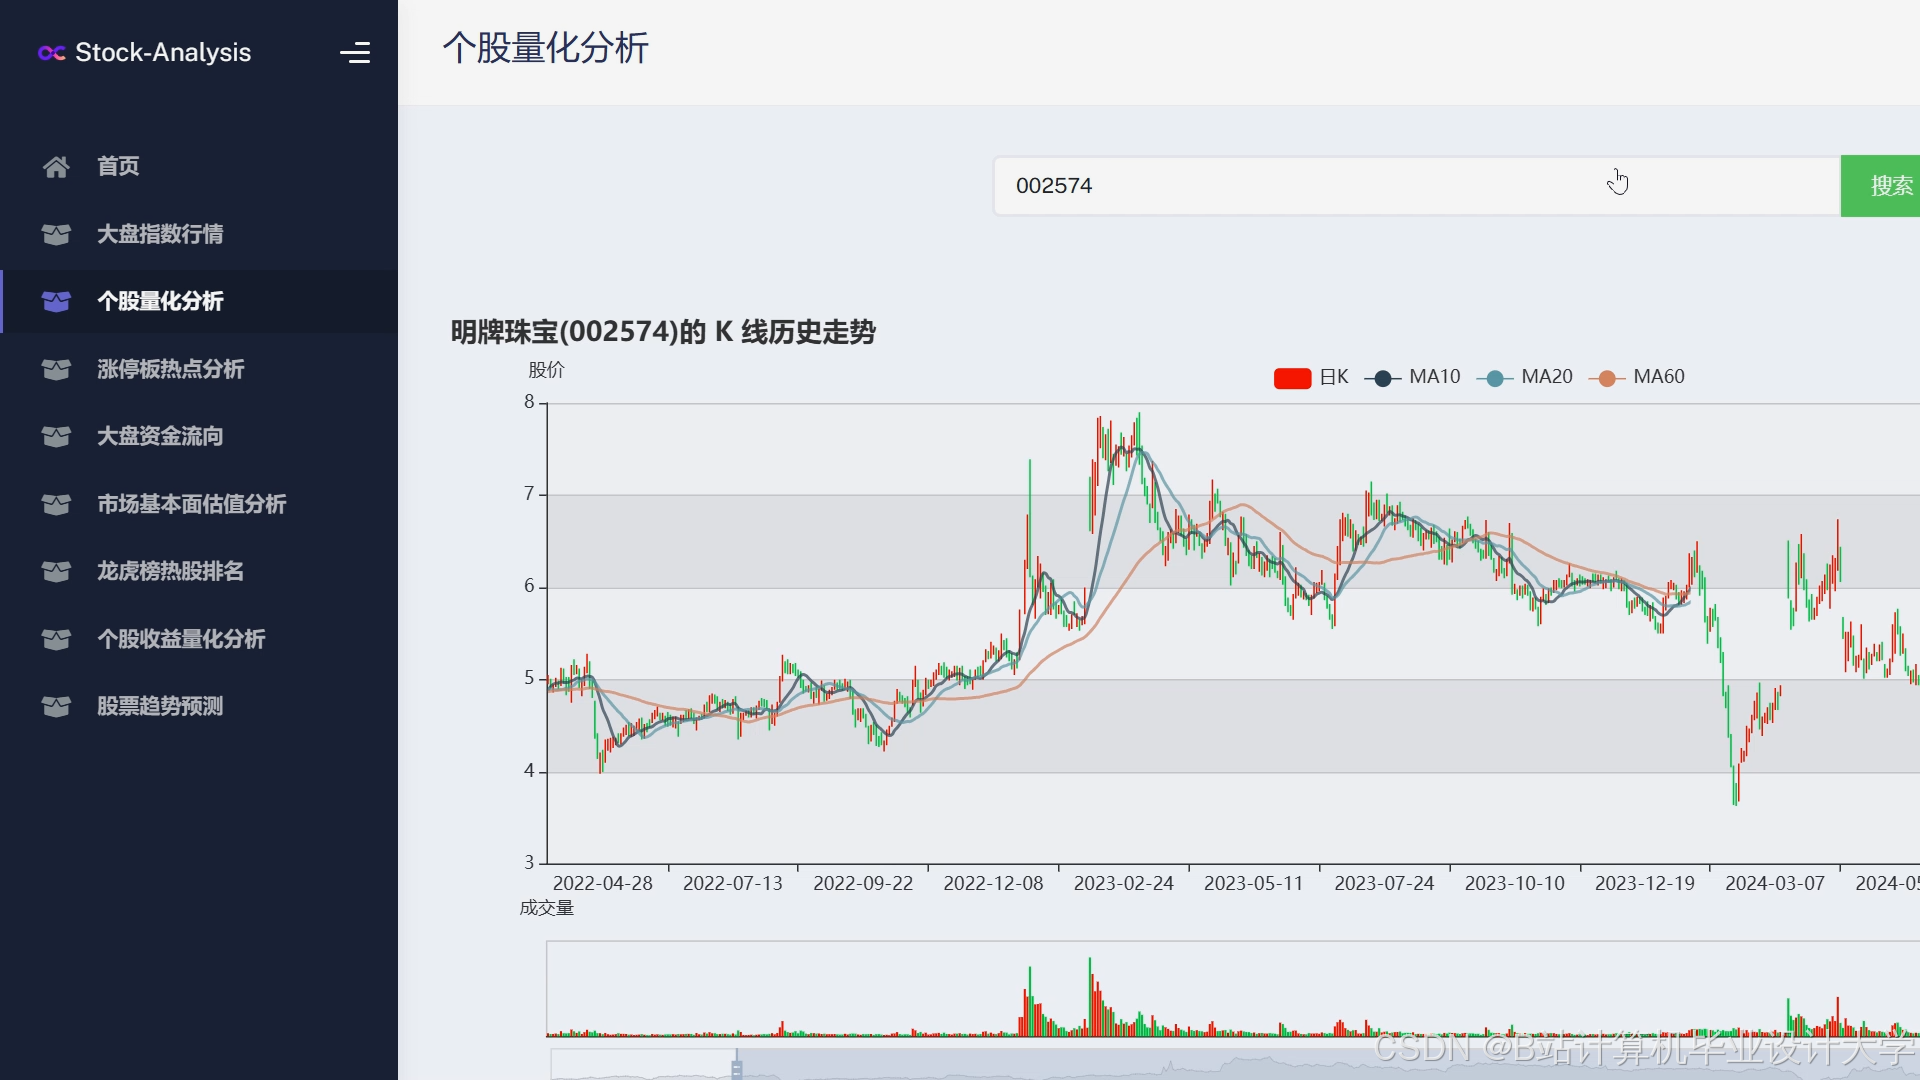1920x1080 pixels.
Task: Click the 龙虎榜热股排名 sidebar icon
Action: (x=56, y=571)
